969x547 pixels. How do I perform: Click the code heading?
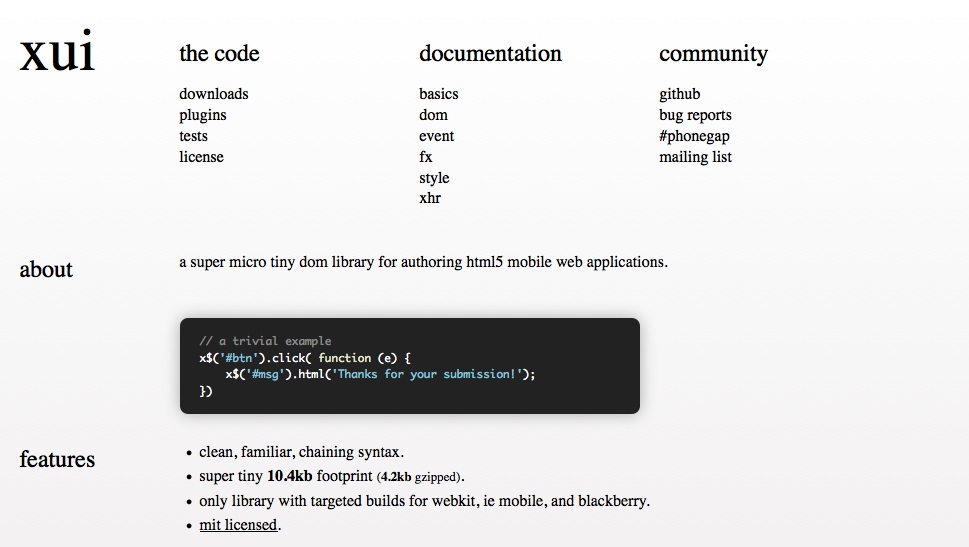pyautogui.click(x=219, y=54)
